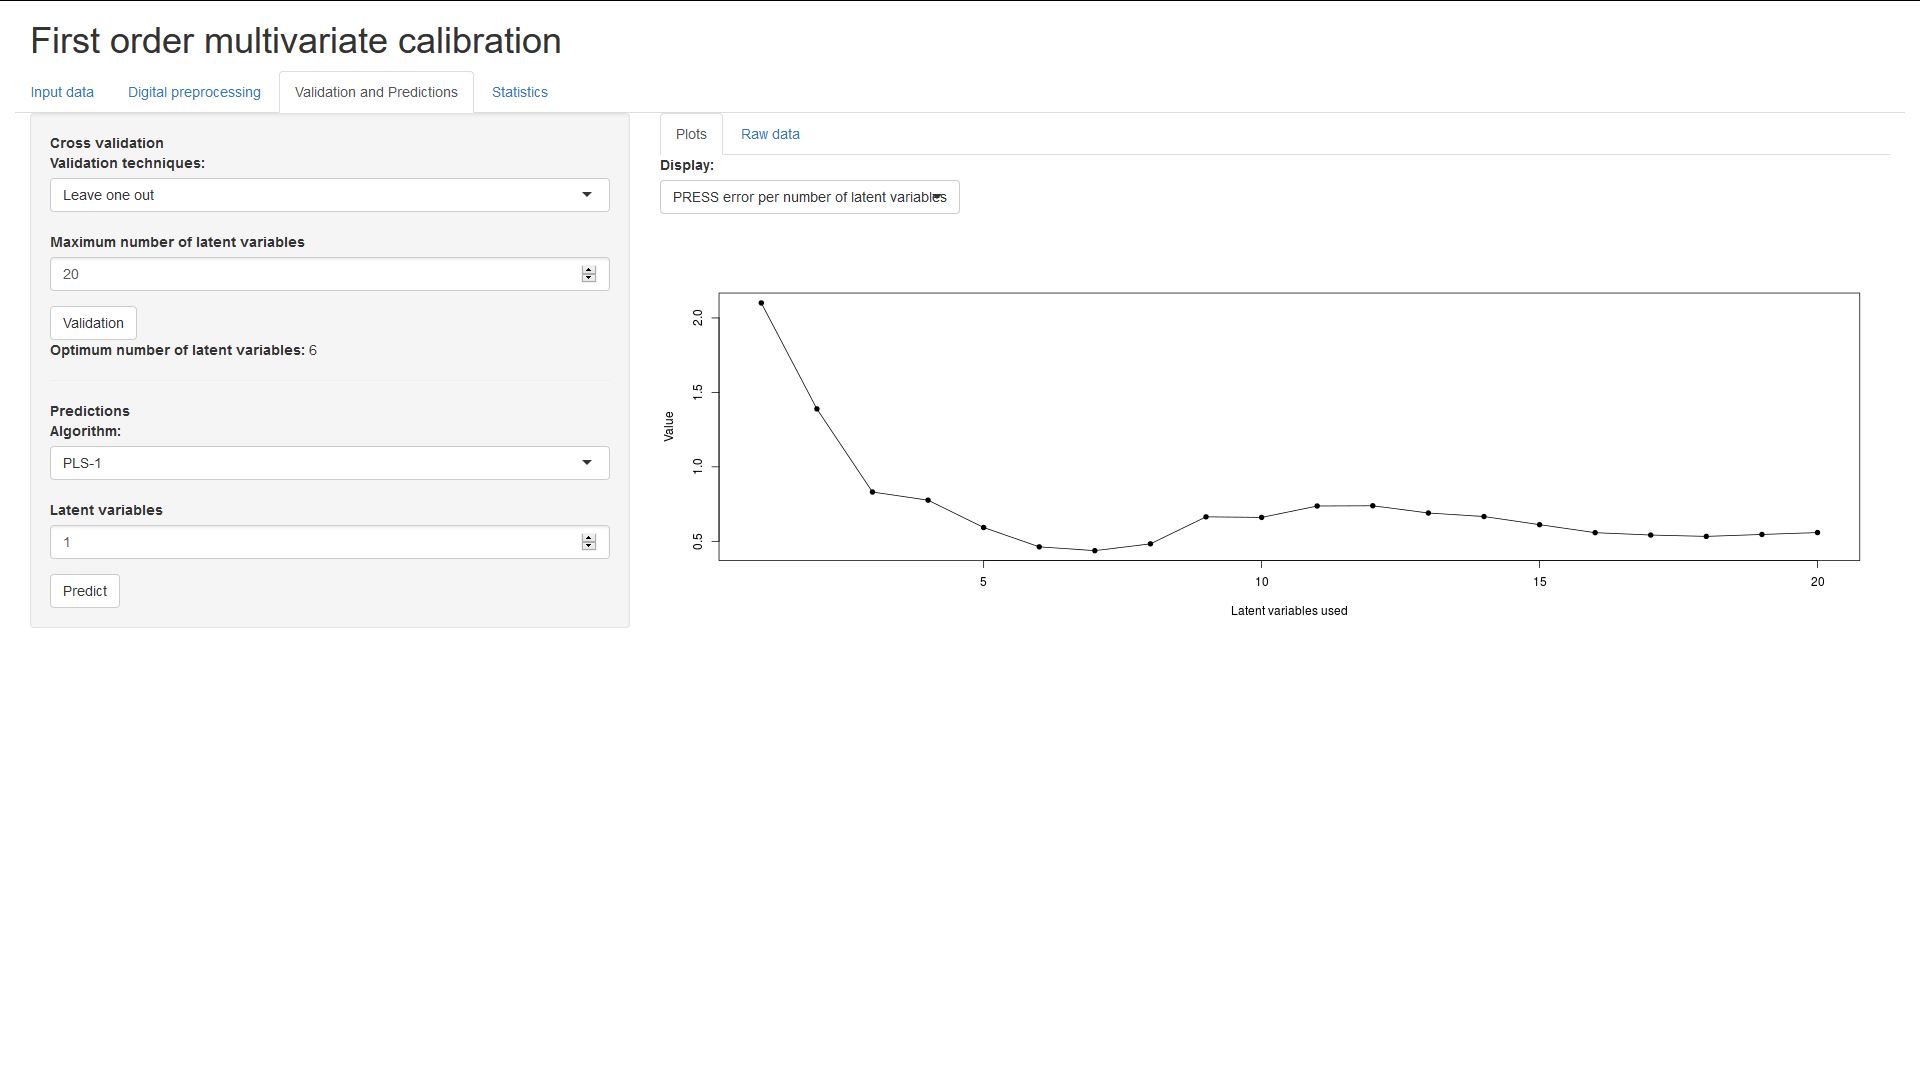Decrease maximum number of latent variables
Screen dimensions: 1920x1080
coord(589,279)
